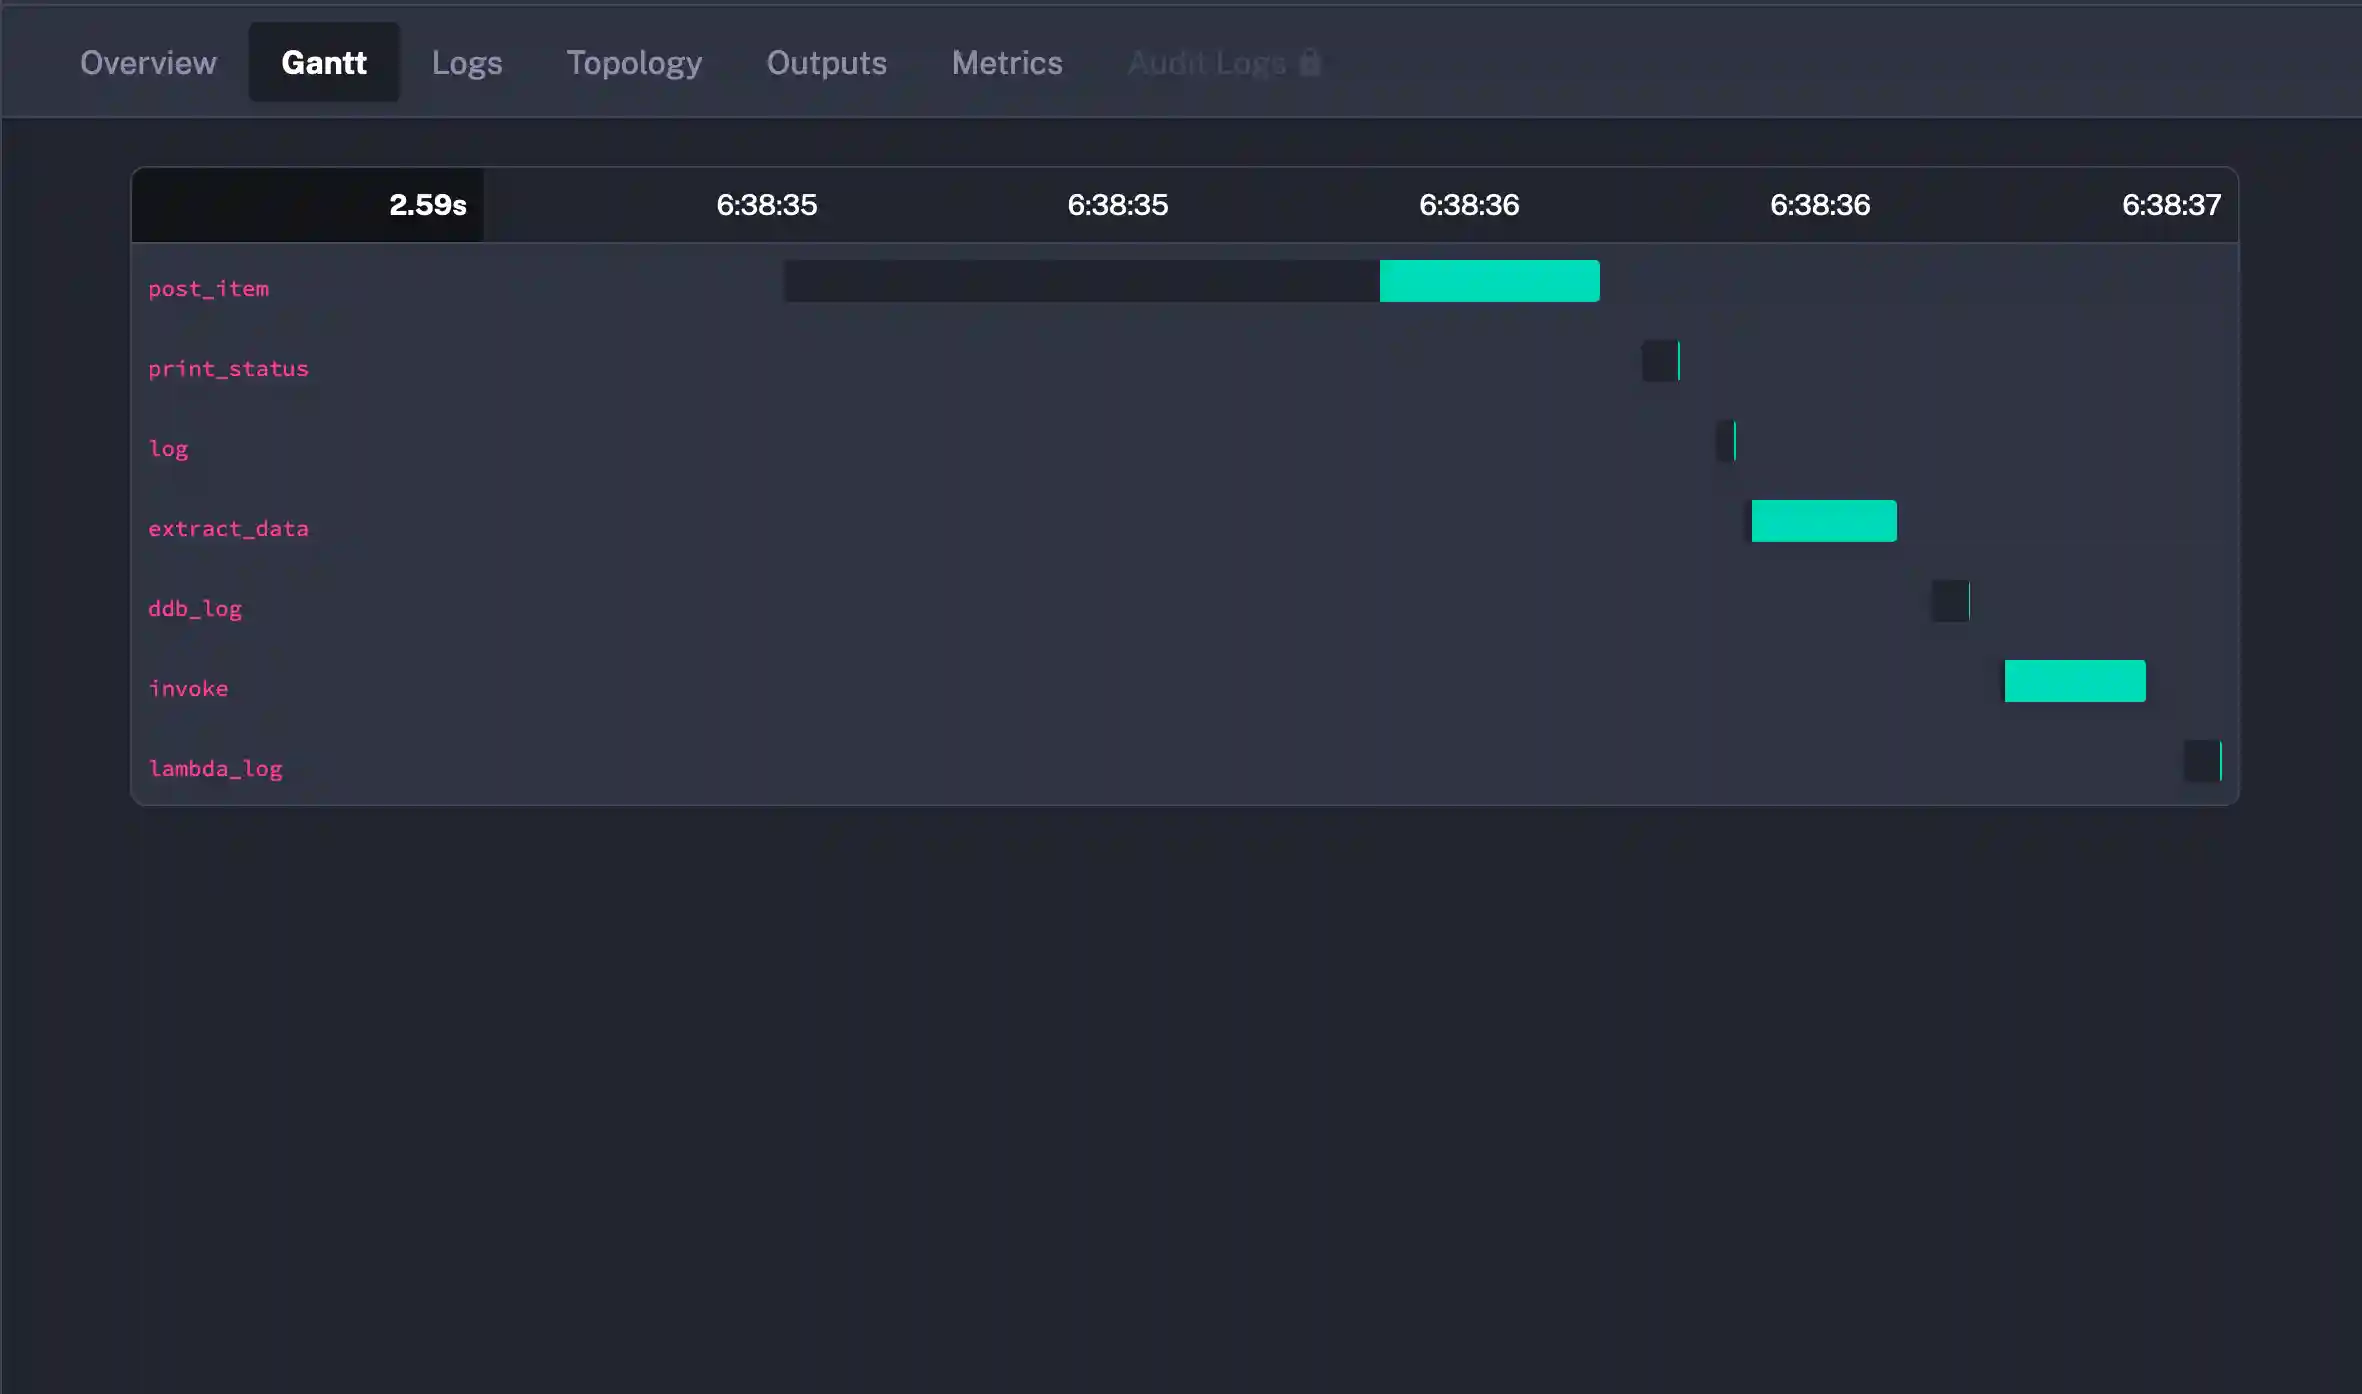This screenshot has width=2362, height=1394.
Task: Open the lambda_log task label
Action: (215, 769)
